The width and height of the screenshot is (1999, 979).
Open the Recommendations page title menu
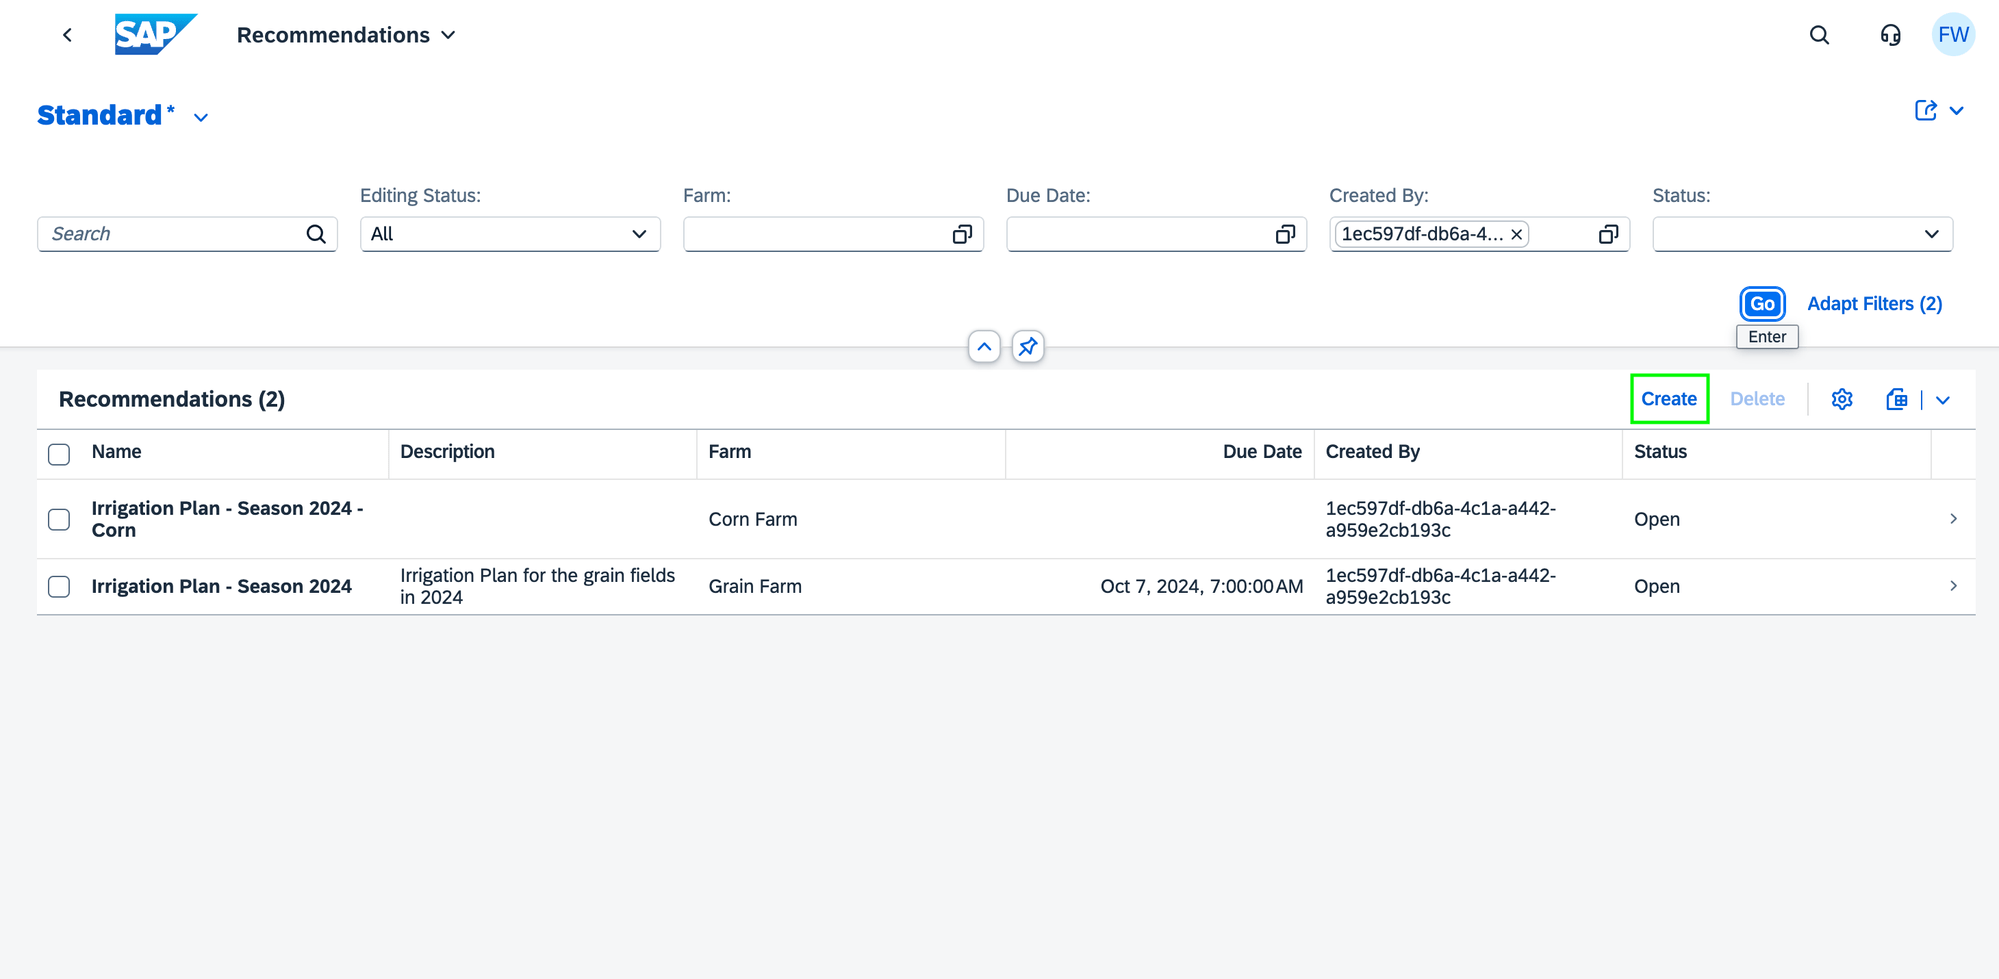point(447,34)
